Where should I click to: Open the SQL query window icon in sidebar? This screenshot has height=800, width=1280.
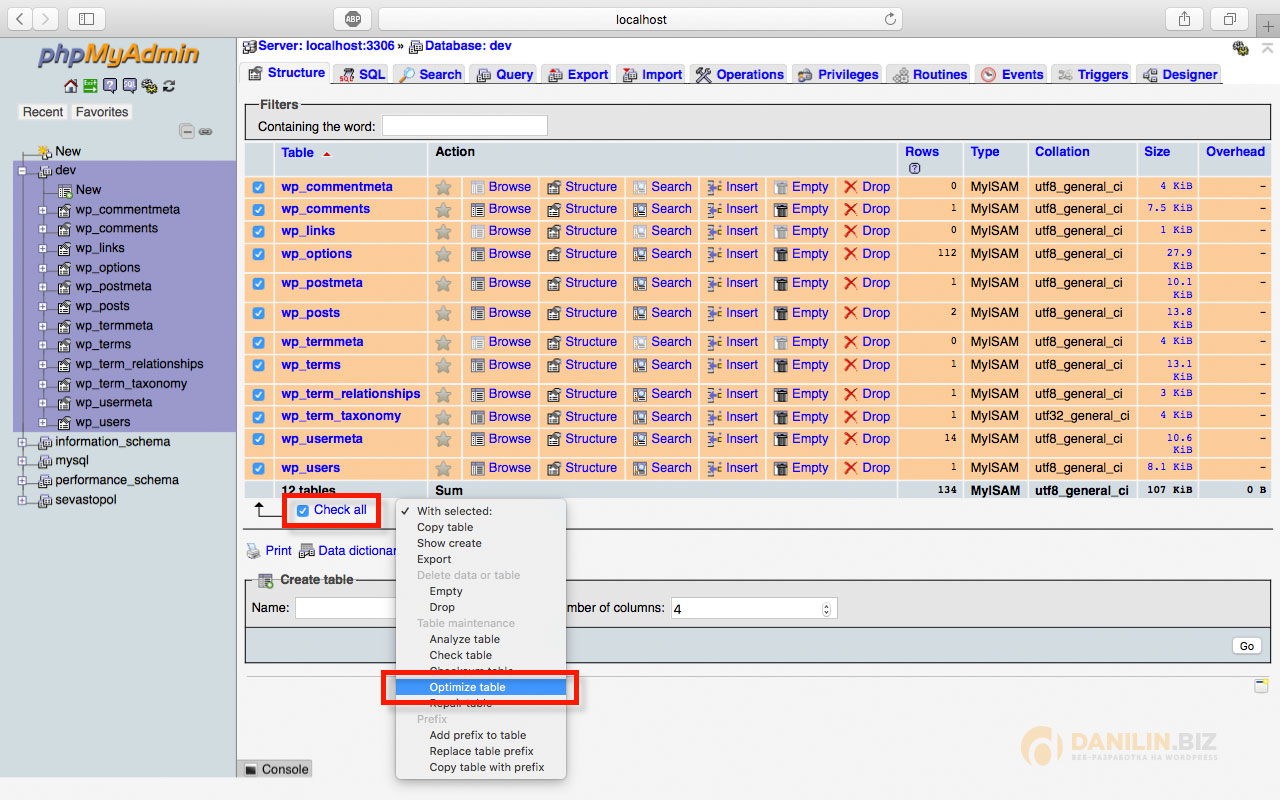129,86
